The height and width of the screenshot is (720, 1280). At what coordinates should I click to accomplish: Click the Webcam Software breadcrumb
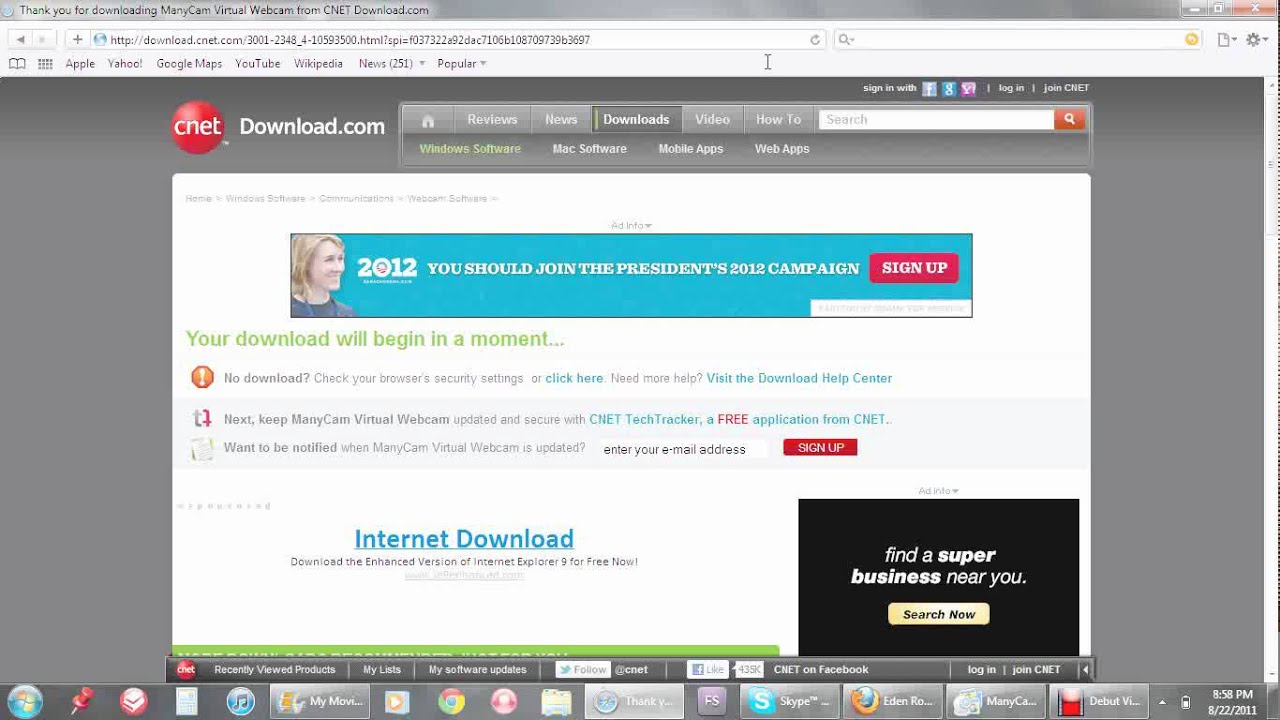[447, 198]
